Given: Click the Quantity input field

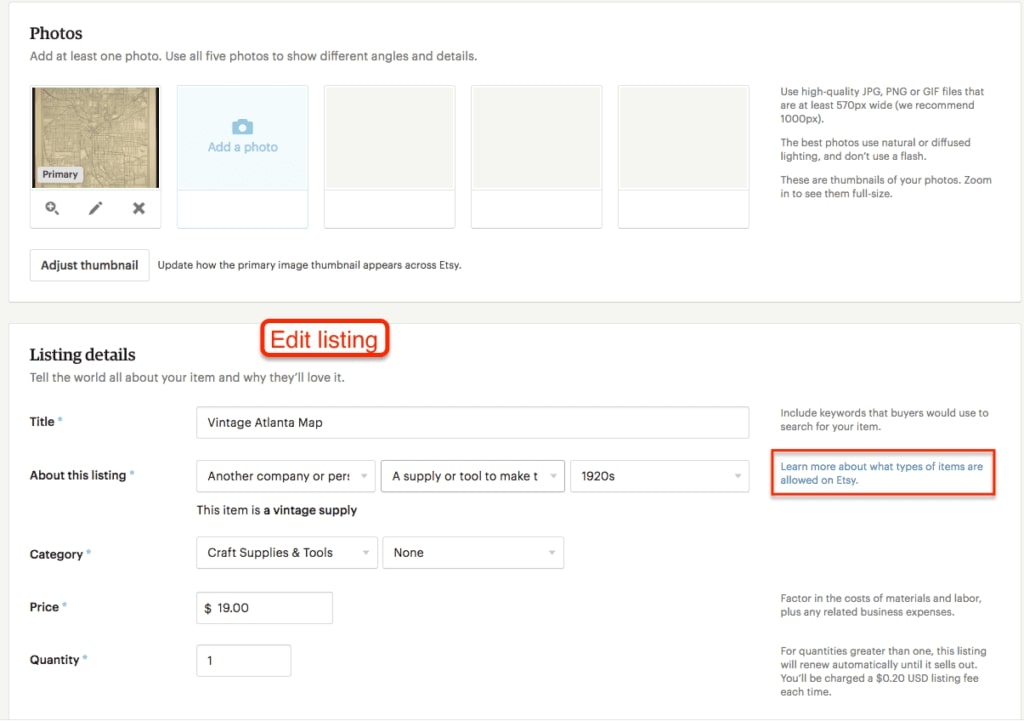Looking at the screenshot, I should [x=244, y=661].
